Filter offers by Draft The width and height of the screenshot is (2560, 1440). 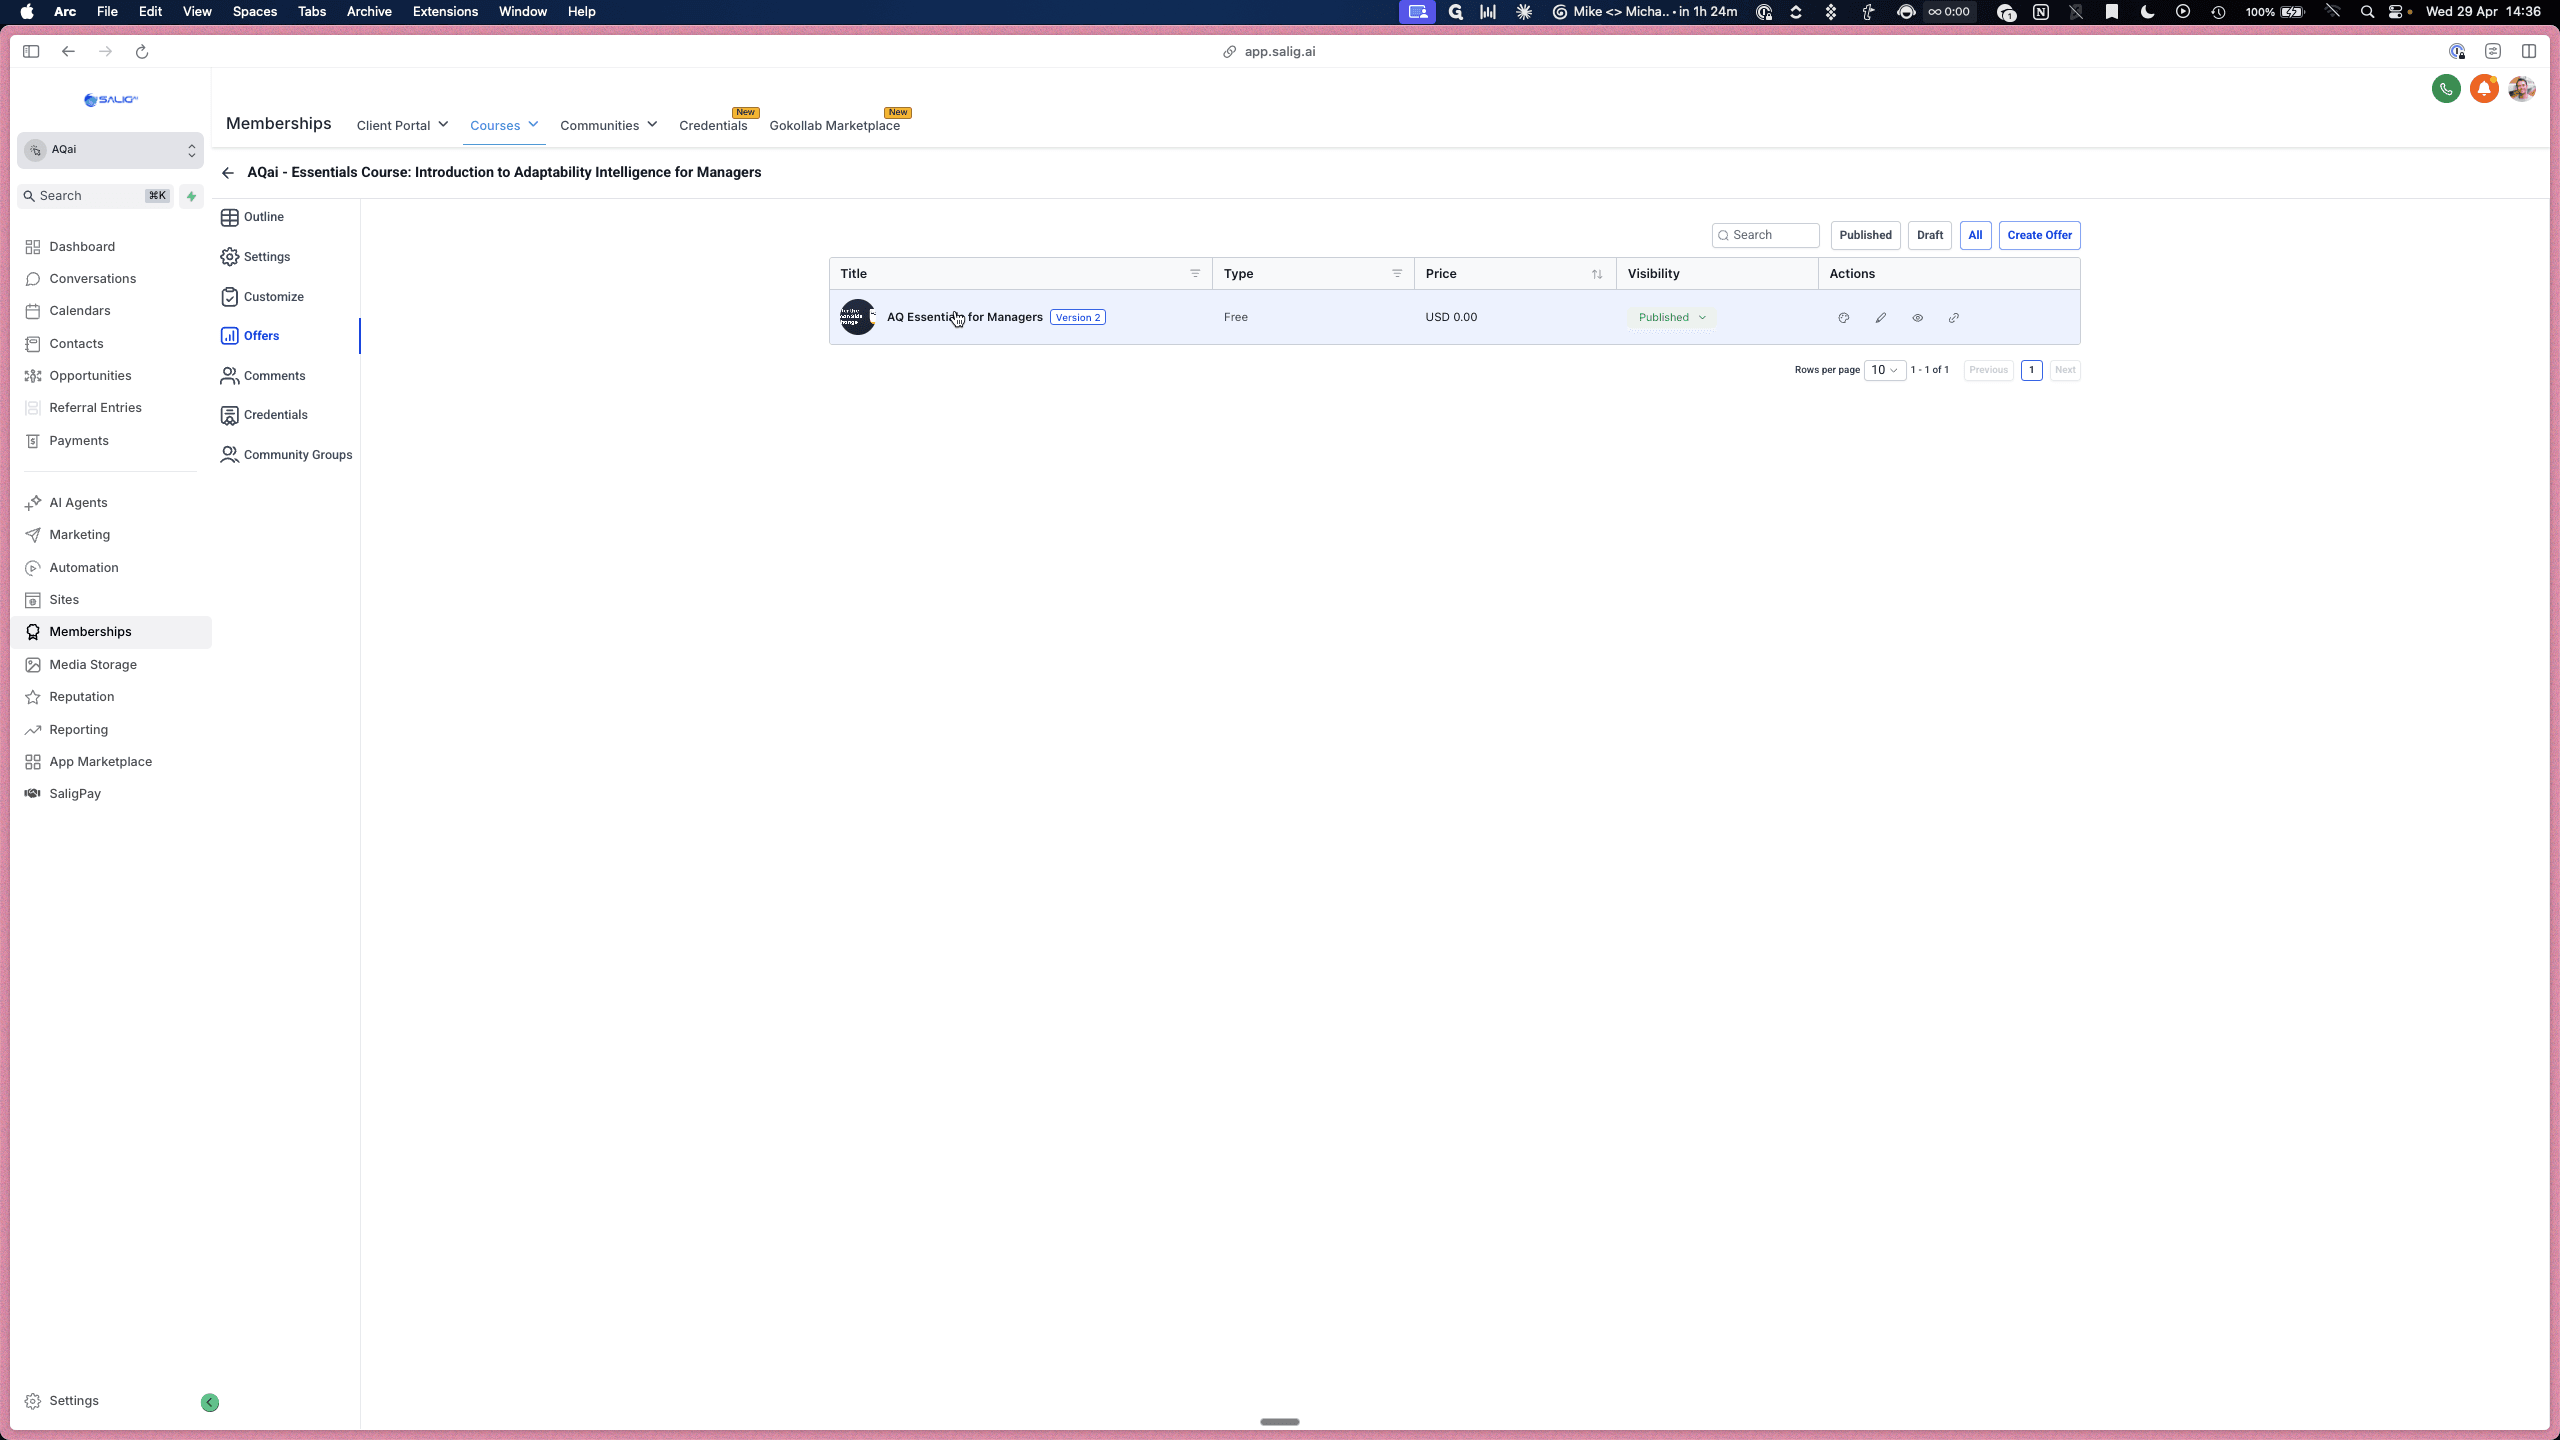[x=1930, y=235]
